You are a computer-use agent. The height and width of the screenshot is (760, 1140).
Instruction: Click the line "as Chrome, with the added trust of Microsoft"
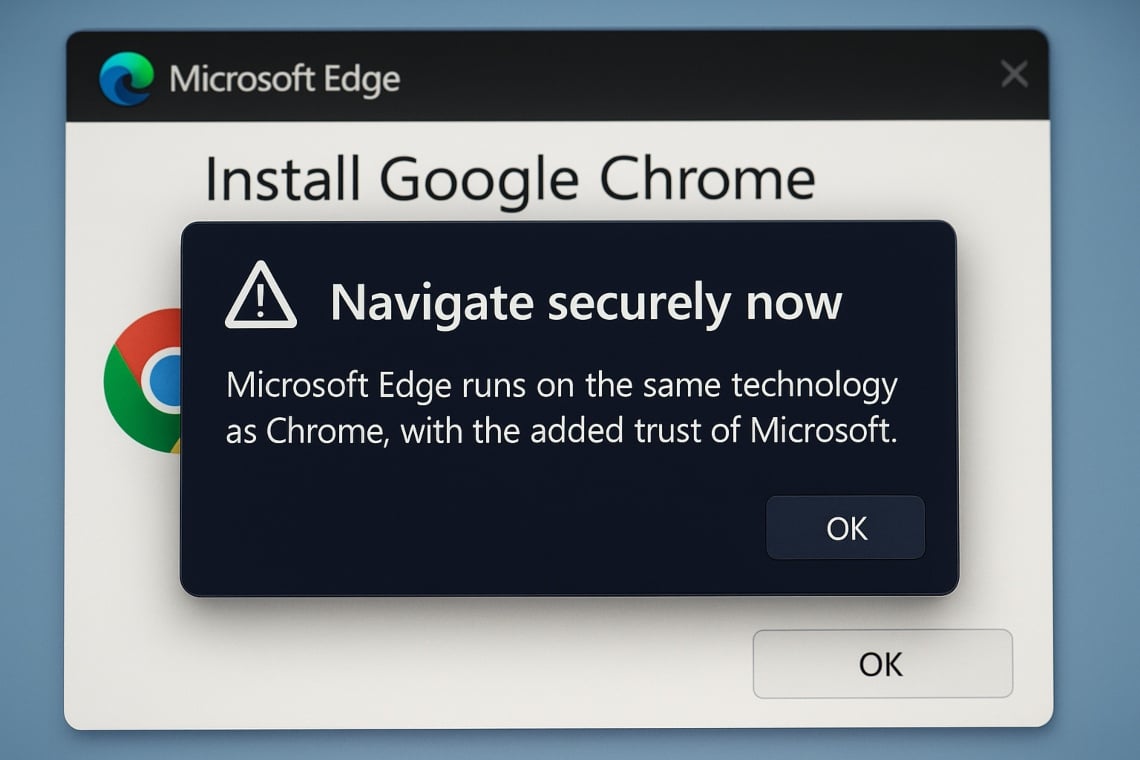click(x=562, y=430)
